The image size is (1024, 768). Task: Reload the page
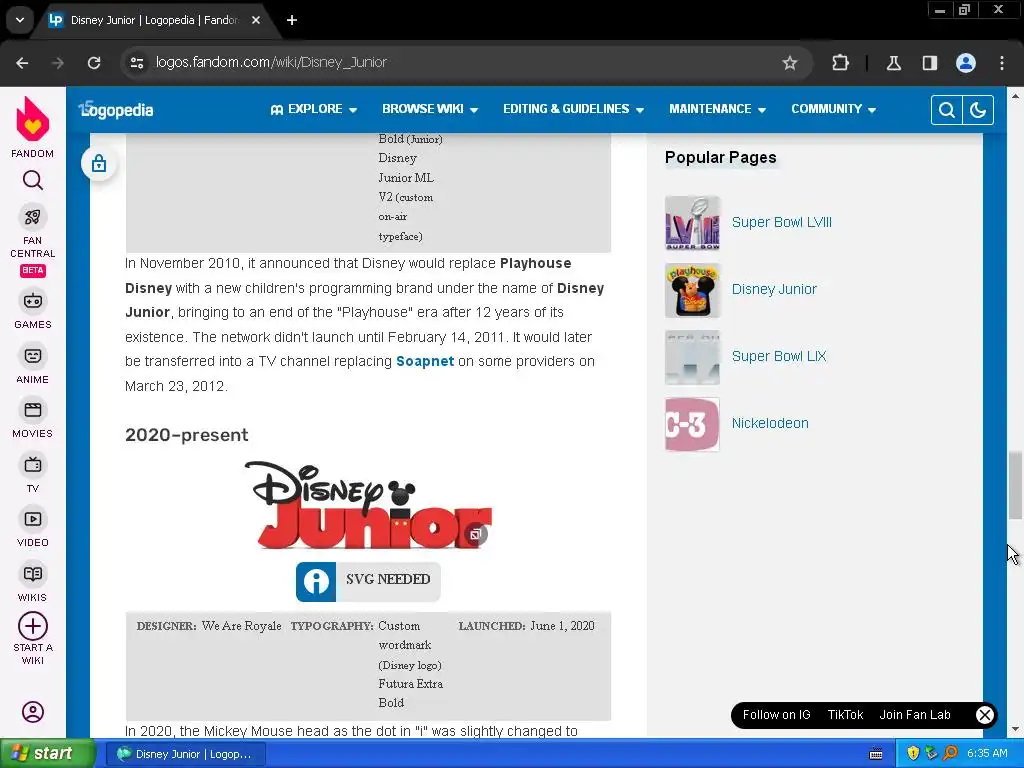tap(94, 63)
